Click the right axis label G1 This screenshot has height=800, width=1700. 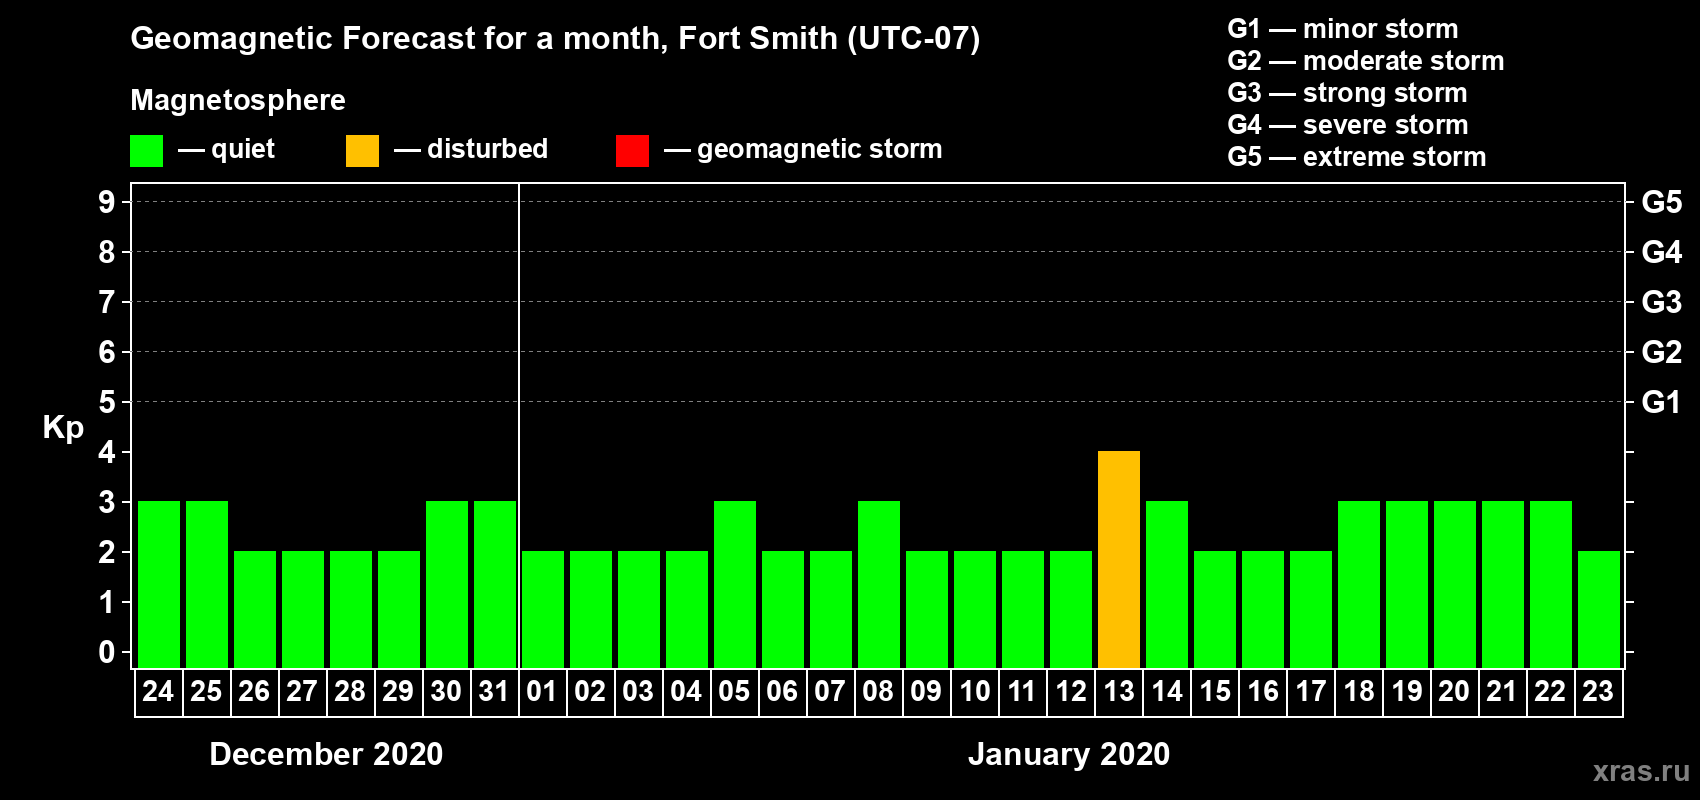[1662, 402]
